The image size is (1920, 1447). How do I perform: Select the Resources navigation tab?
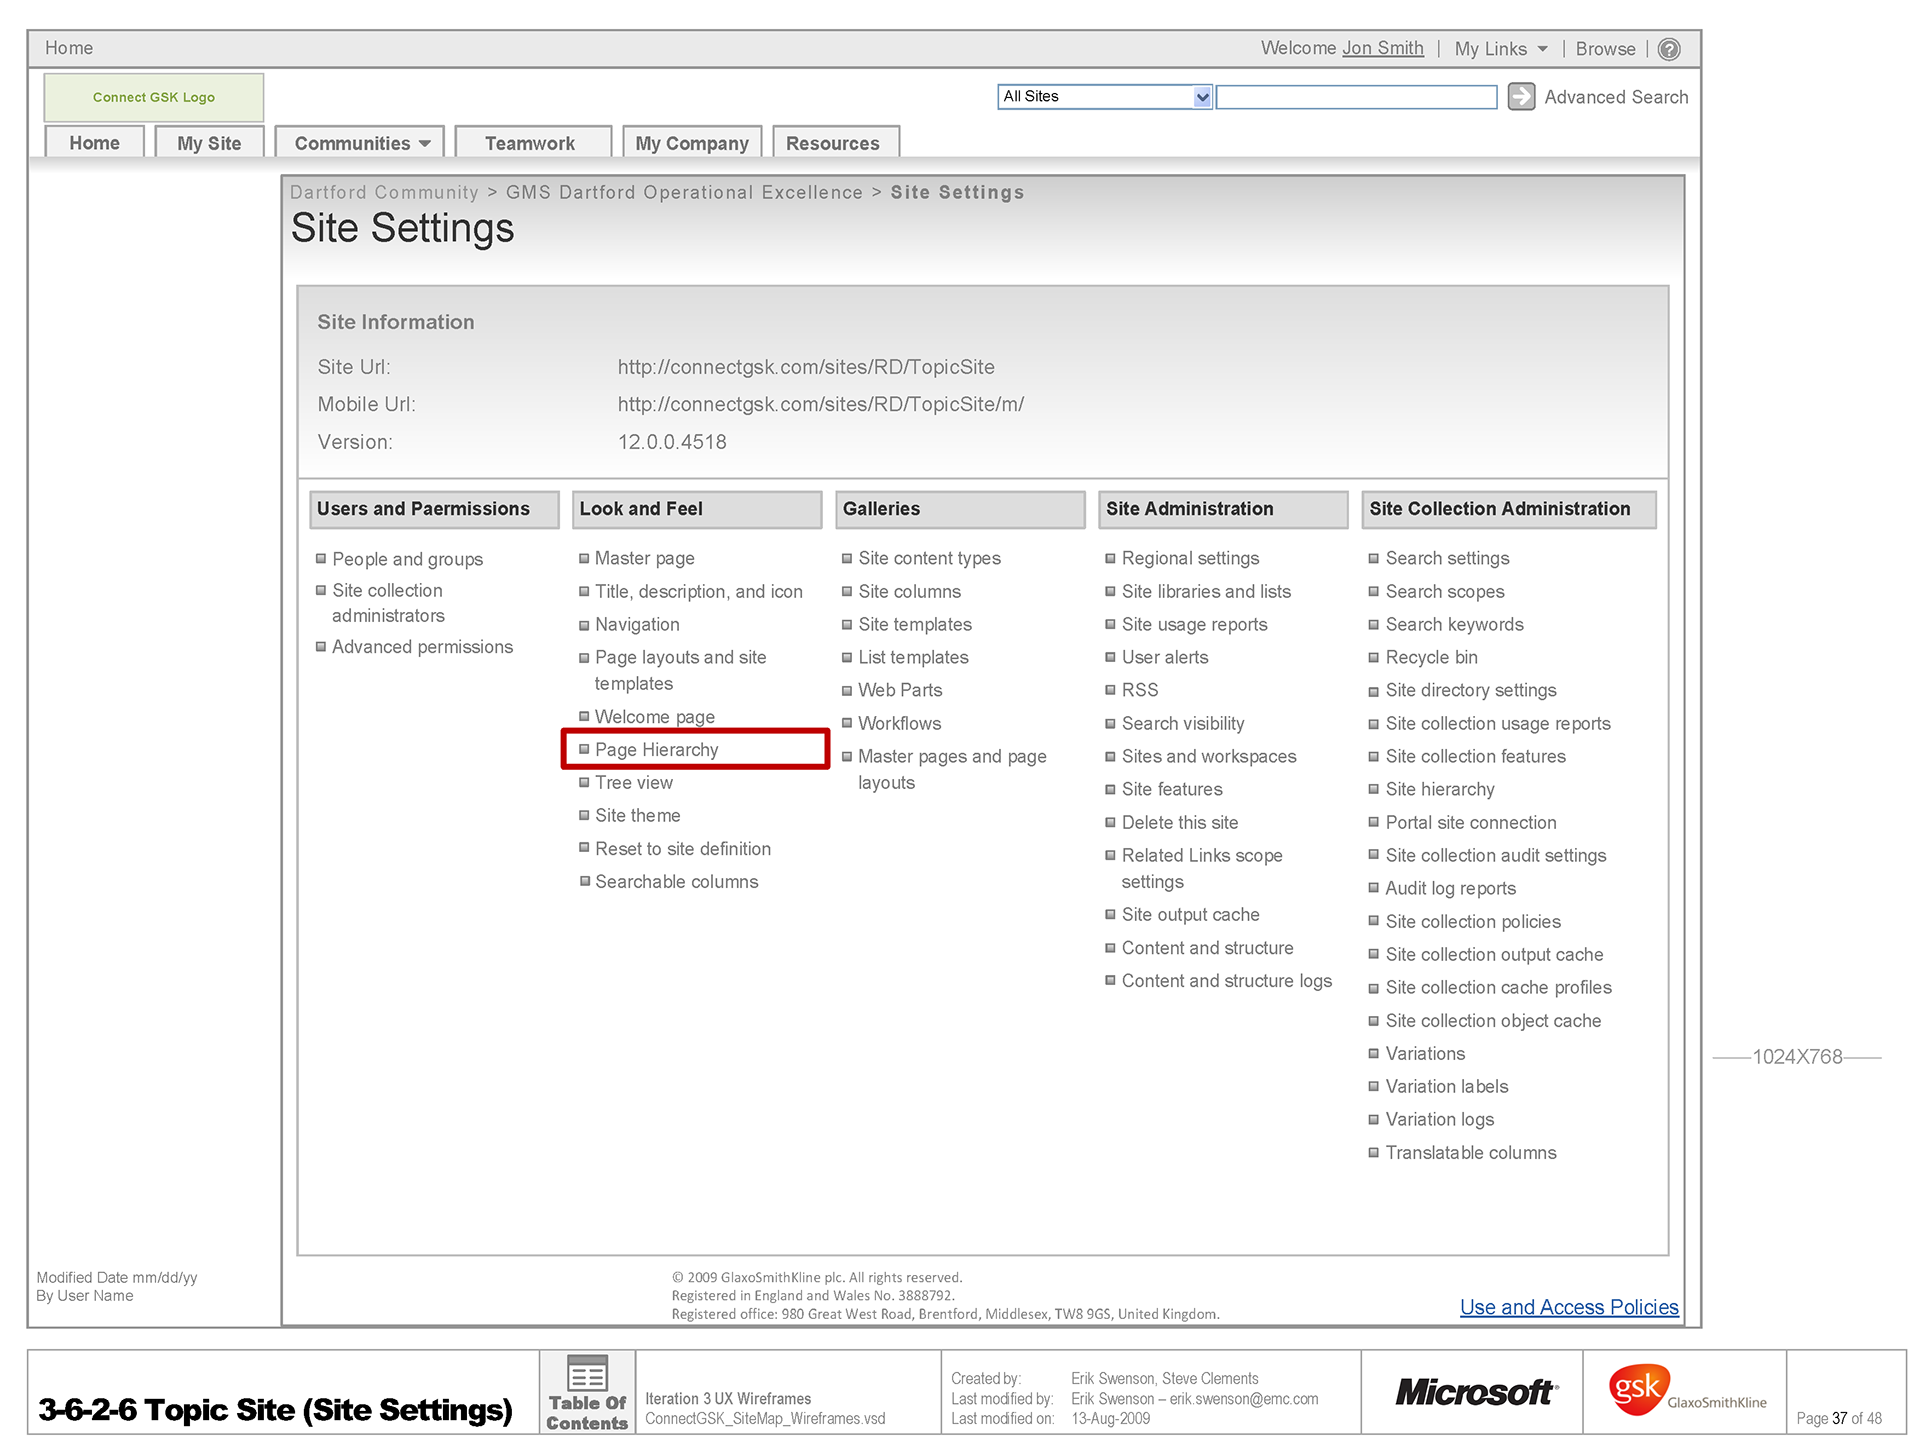pos(832,144)
